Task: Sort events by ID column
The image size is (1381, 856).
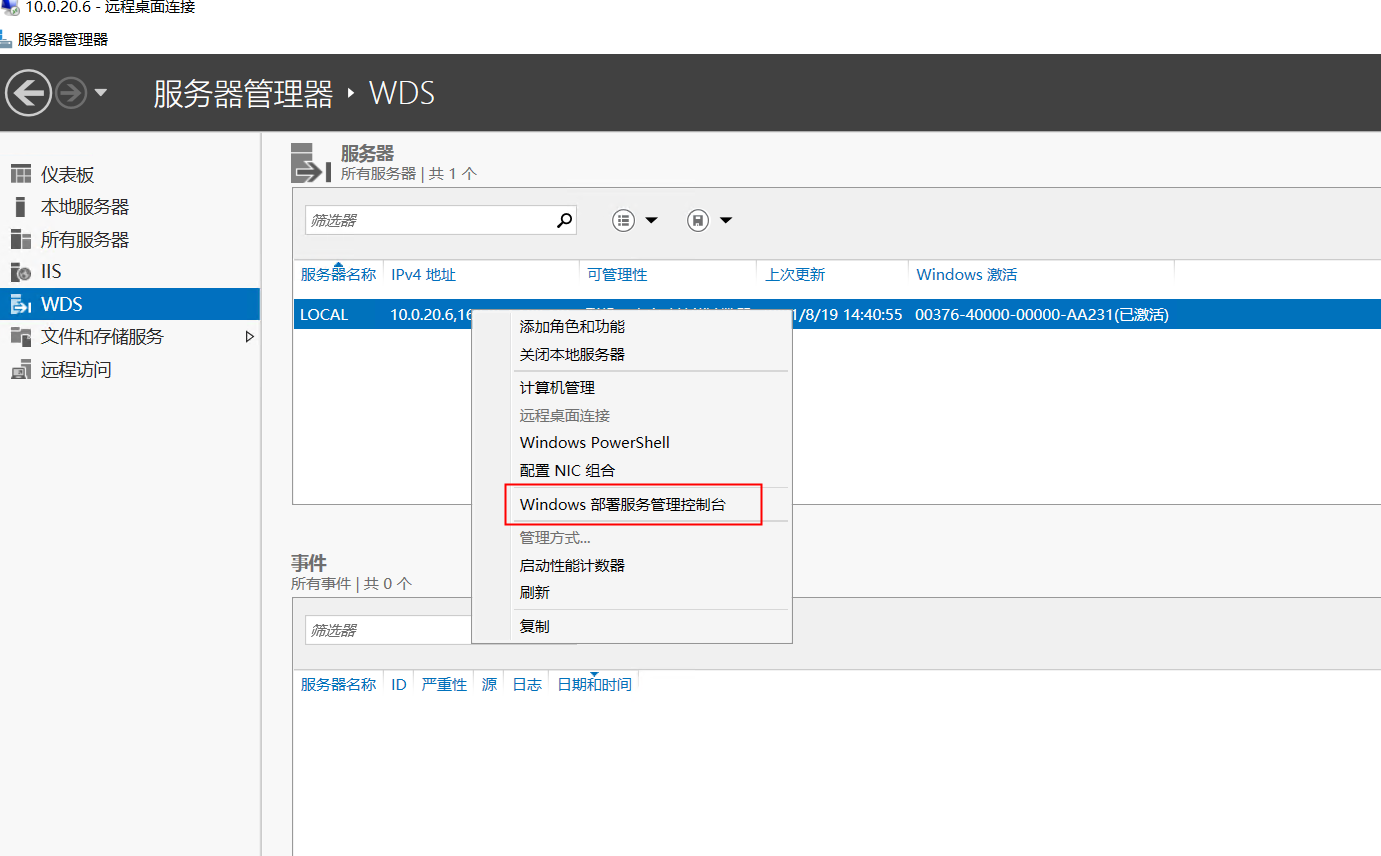Action: click(x=399, y=685)
